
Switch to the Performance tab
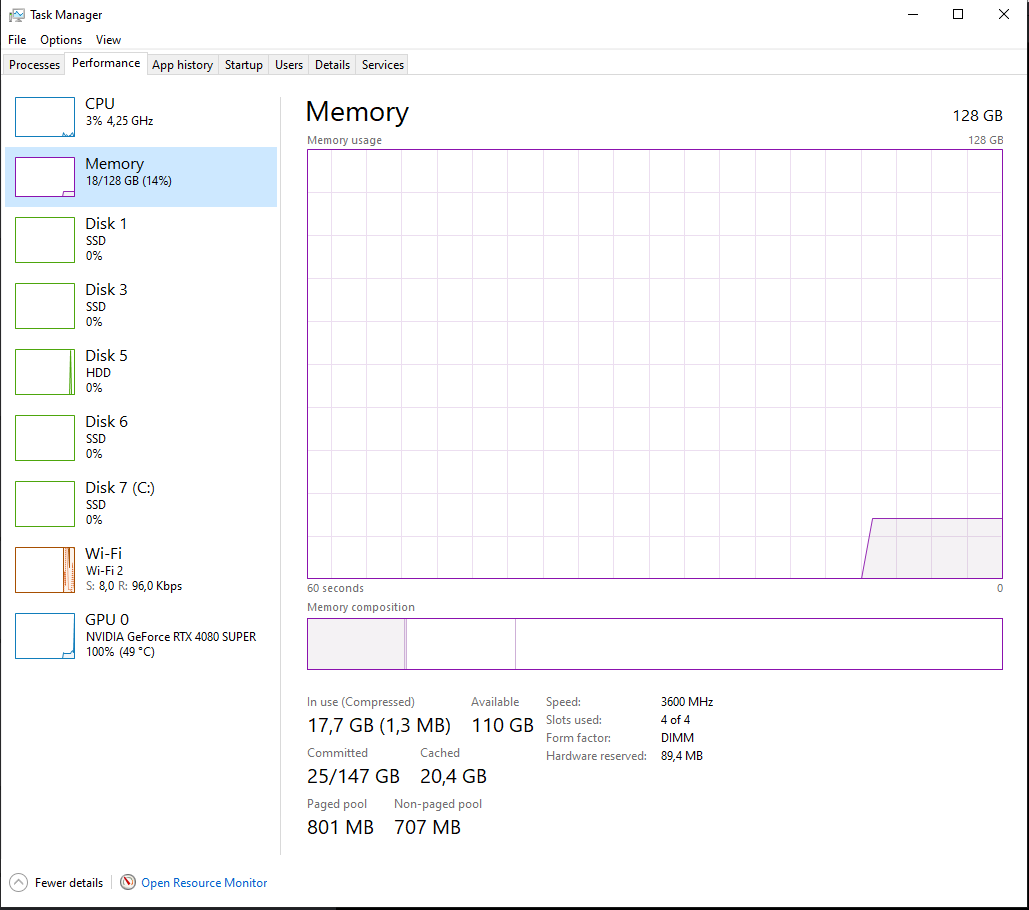click(x=106, y=63)
